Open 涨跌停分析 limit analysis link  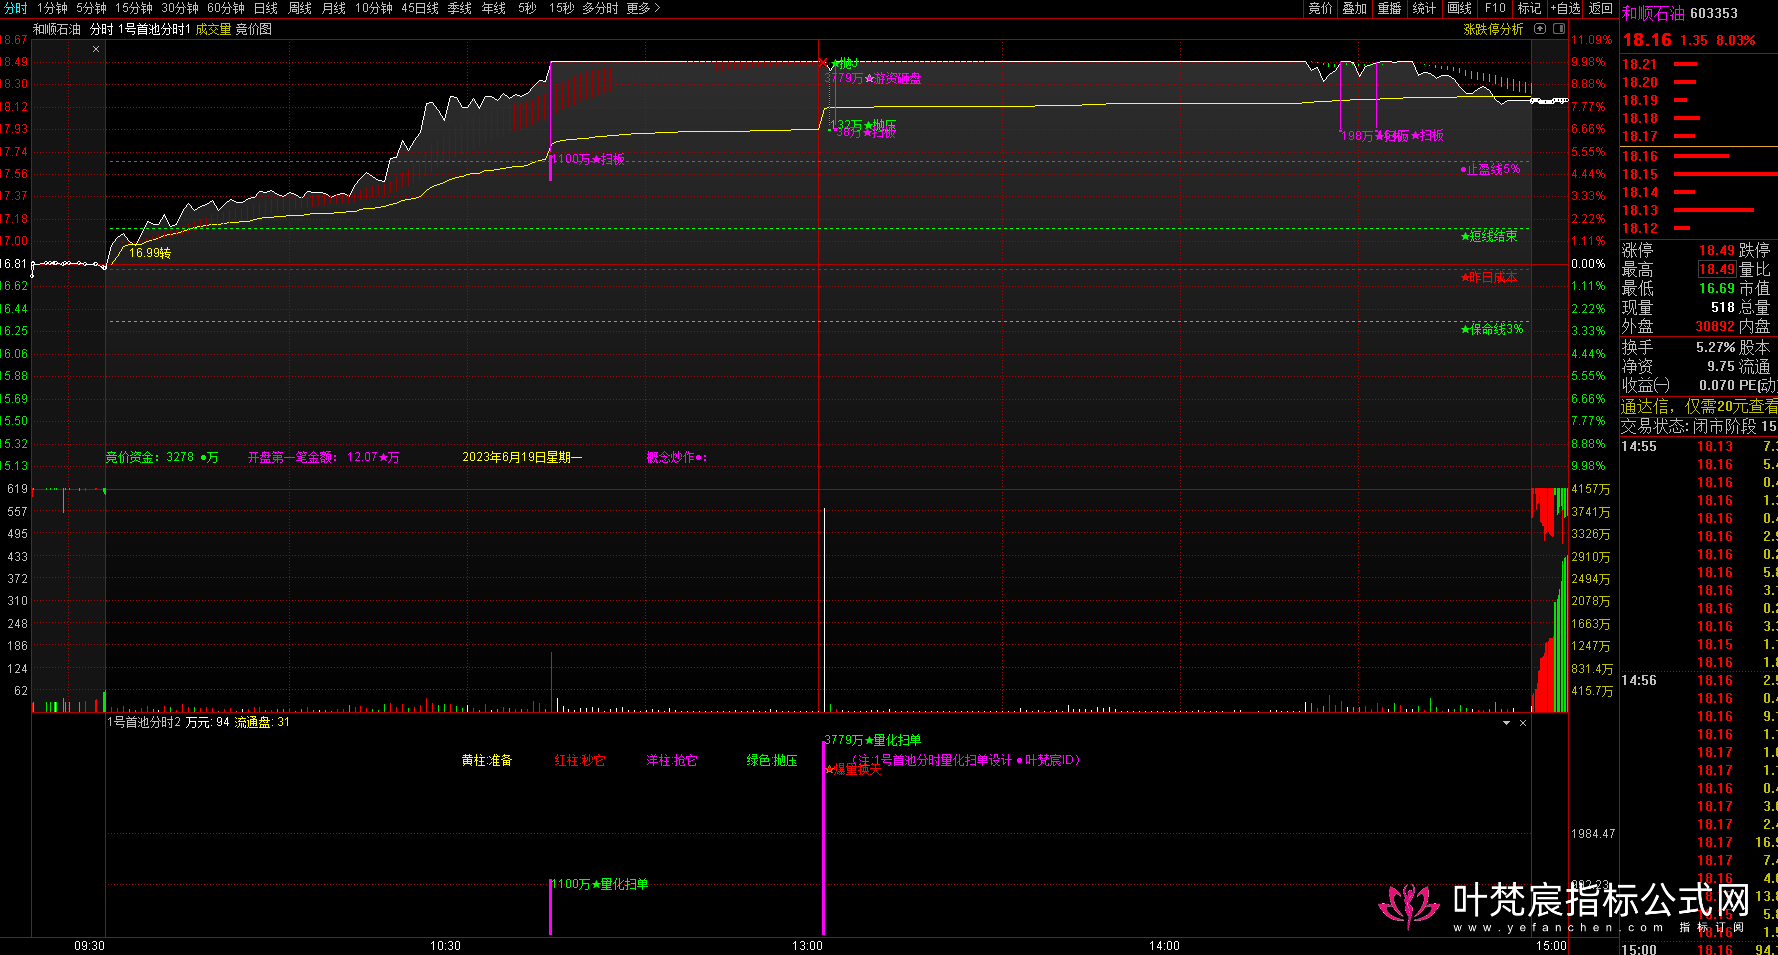pyautogui.click(x=1493, y=30)
